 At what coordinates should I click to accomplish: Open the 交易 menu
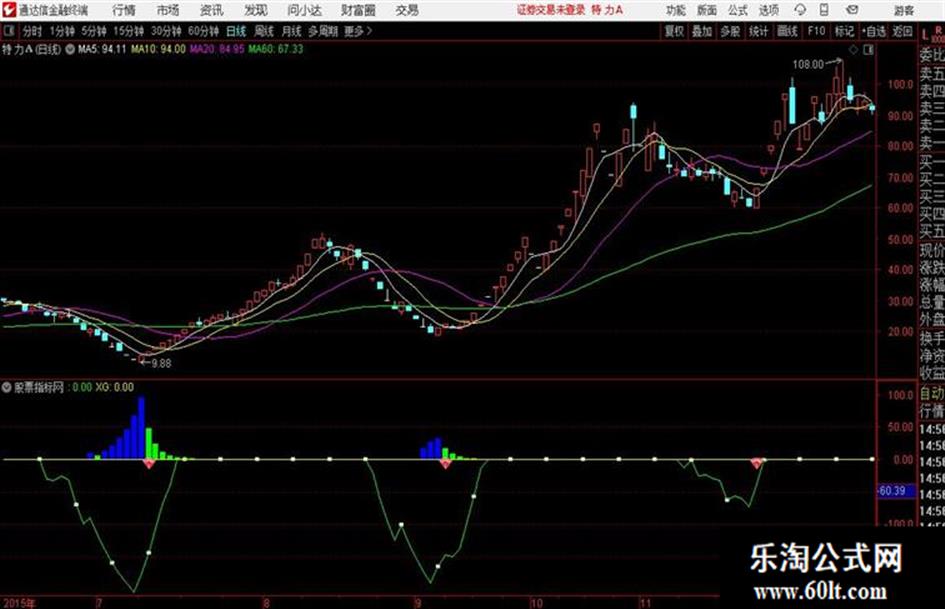[407, 10]
